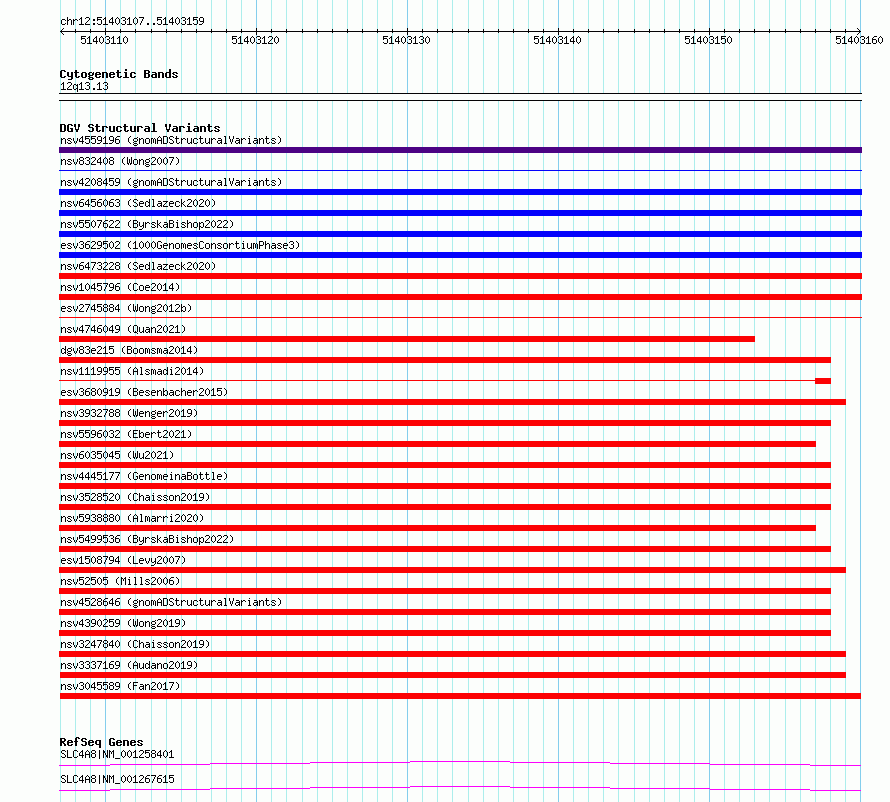Open variant nsv3528520 (Chaisson2019)

click(135, 497)
